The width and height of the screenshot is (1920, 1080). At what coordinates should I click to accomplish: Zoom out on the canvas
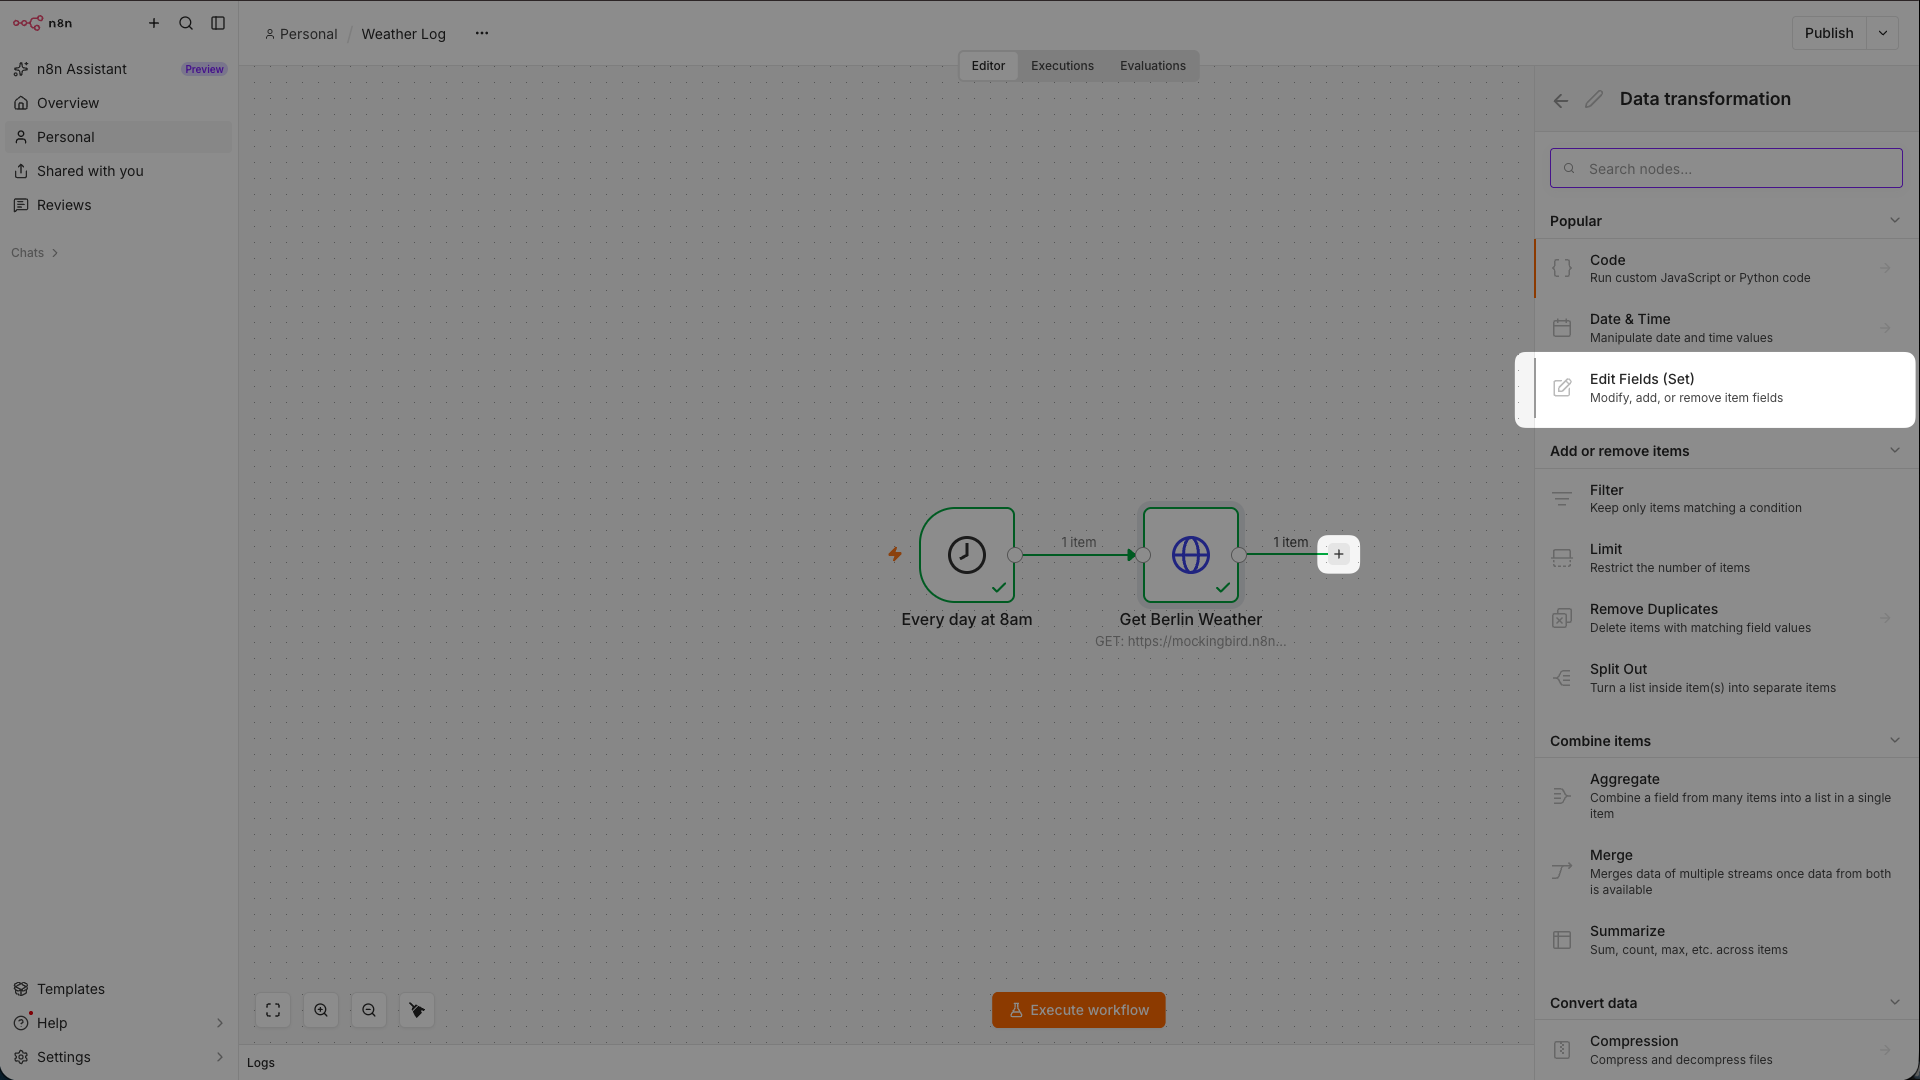coord(369,1010)
